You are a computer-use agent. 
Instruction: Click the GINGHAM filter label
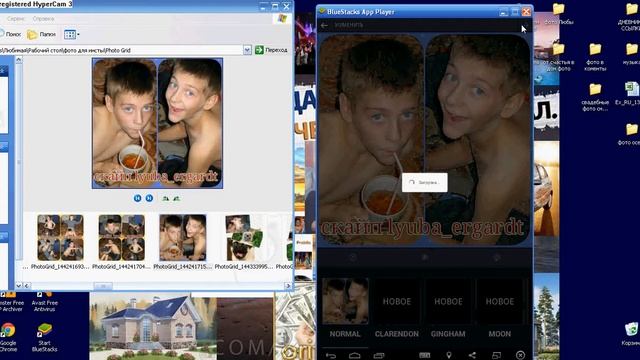pos(448,334)
